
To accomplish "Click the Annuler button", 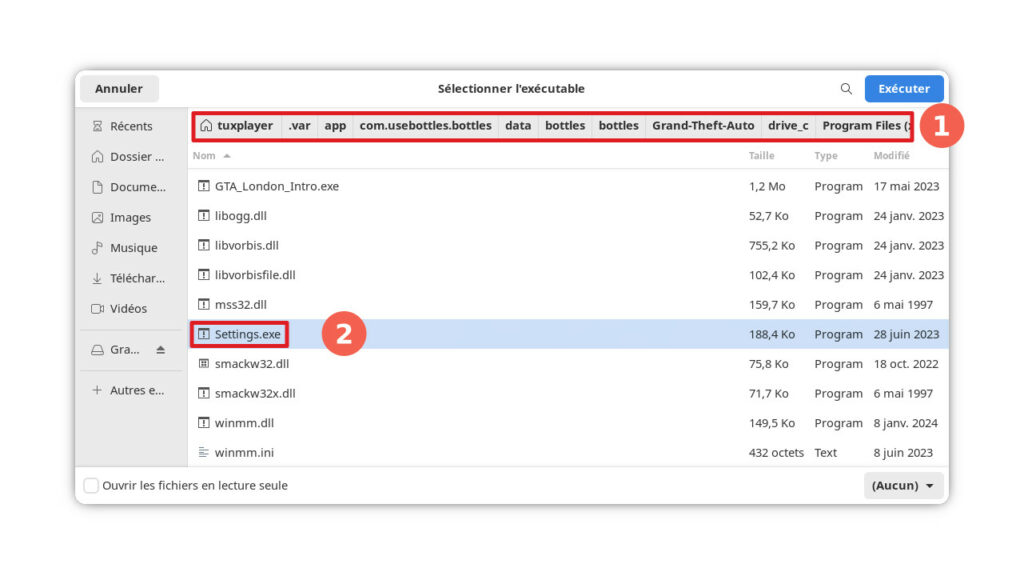I will (x=118, y=89).
